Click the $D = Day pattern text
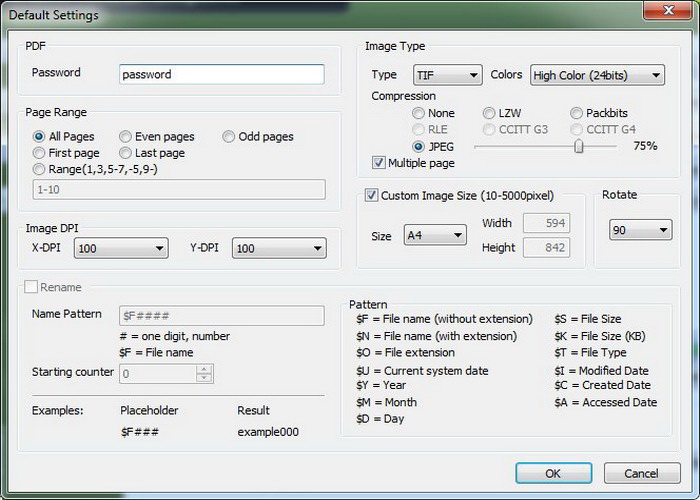700x500 pixels. [380, 419]
